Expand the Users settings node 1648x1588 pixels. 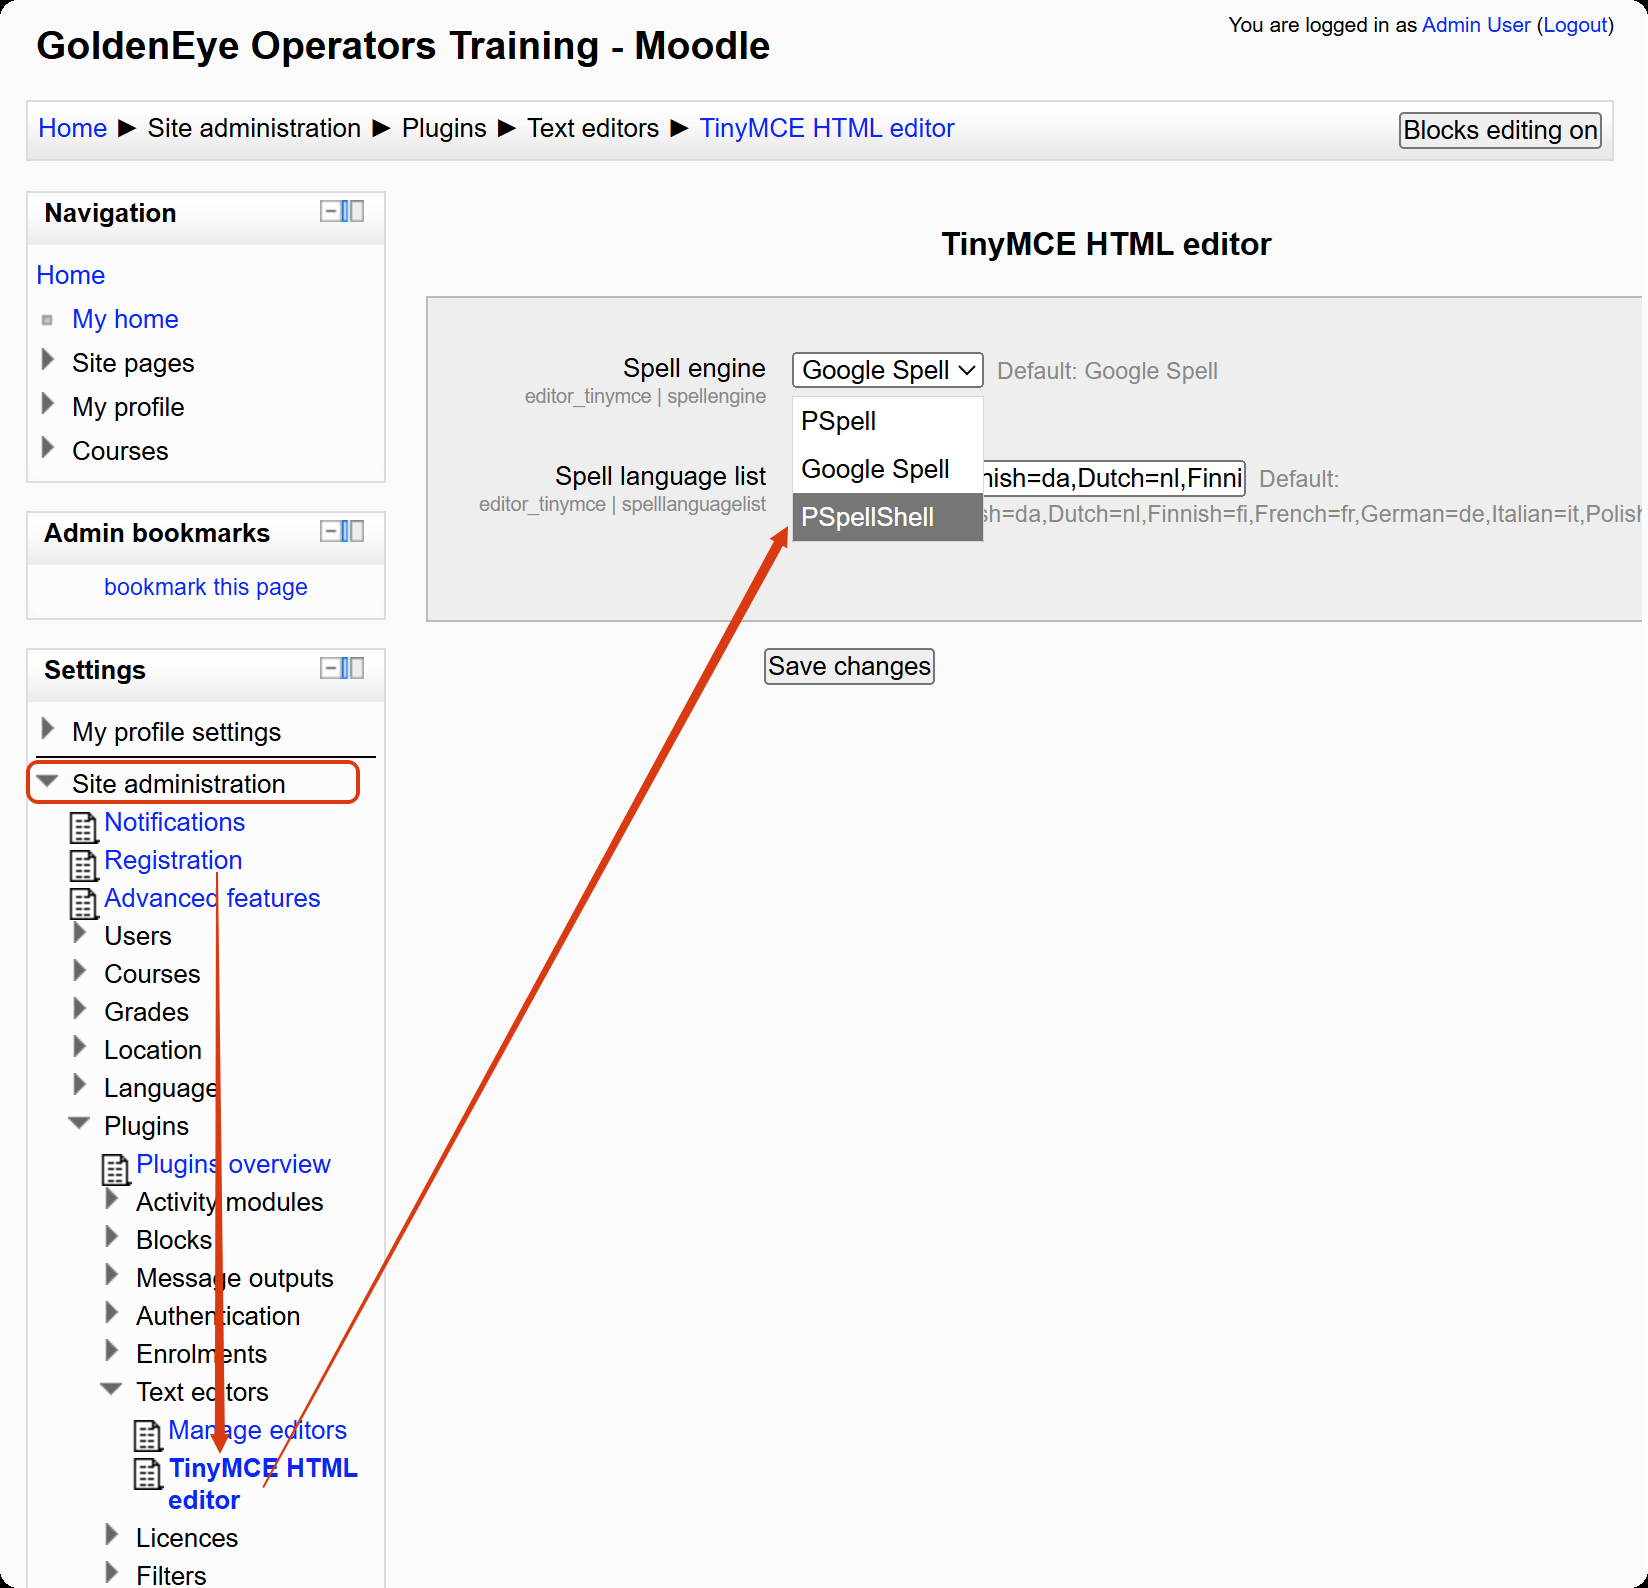point(80,934)
